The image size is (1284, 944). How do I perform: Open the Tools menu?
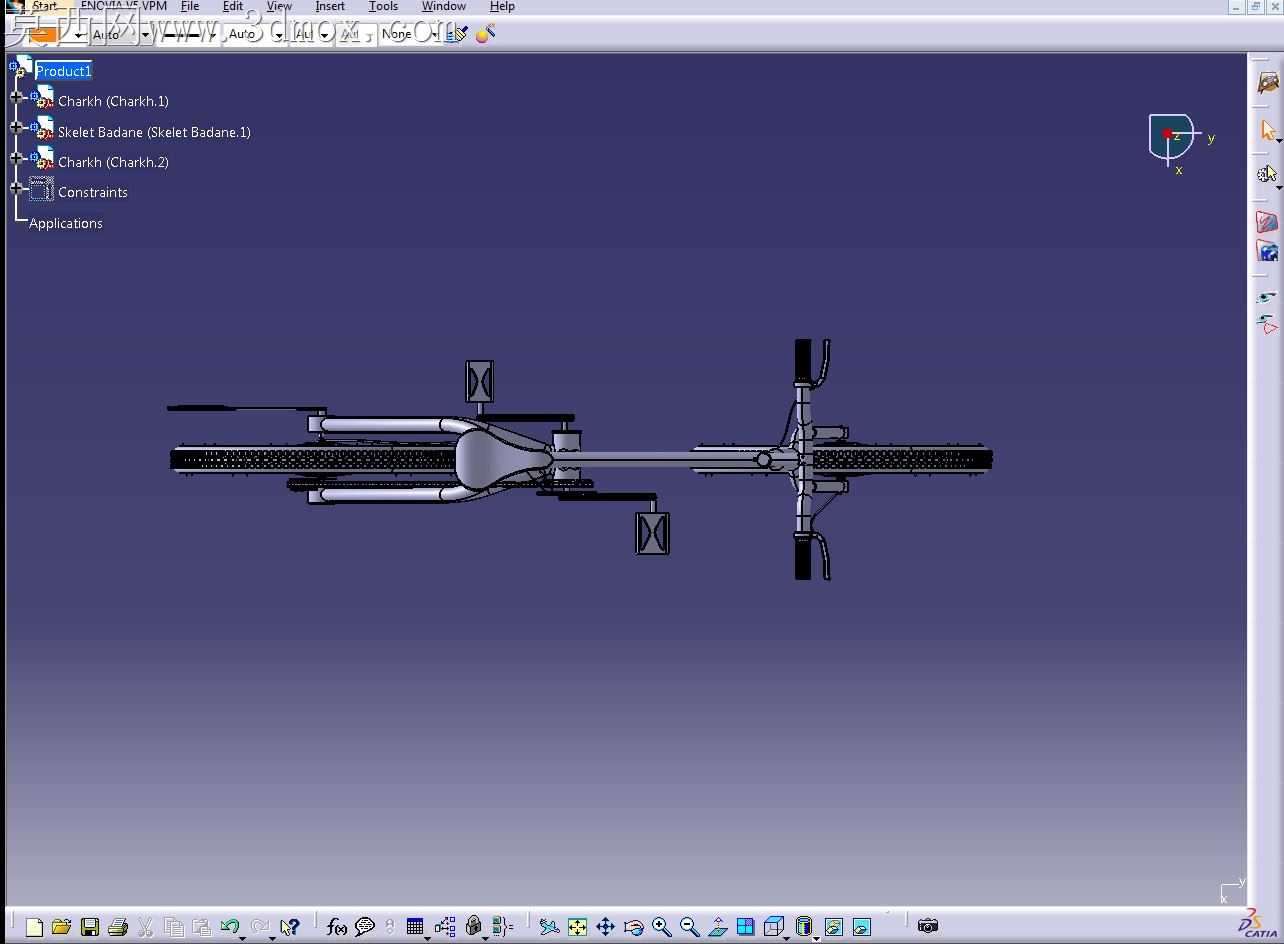(x=383, y=6)
